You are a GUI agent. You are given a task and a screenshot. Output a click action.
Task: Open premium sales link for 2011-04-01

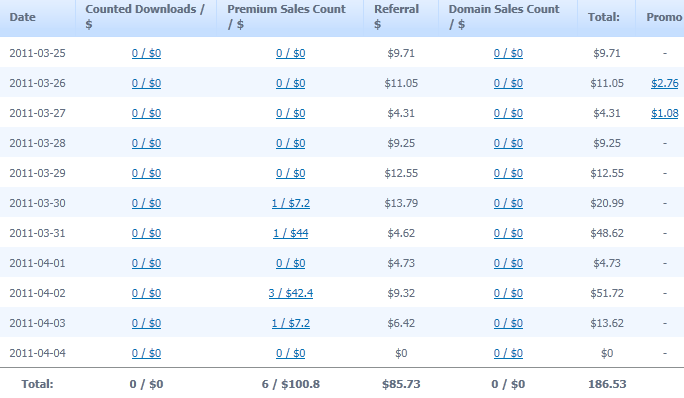point(291,264)
